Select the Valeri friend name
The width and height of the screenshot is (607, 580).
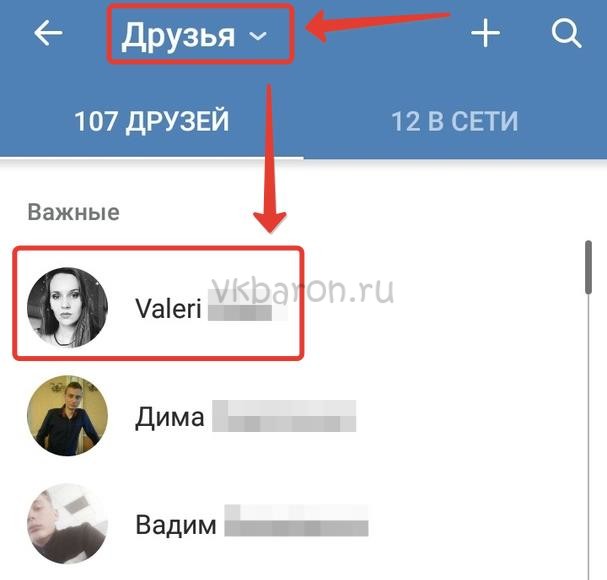pyautogui.click(x=168, y=309)
